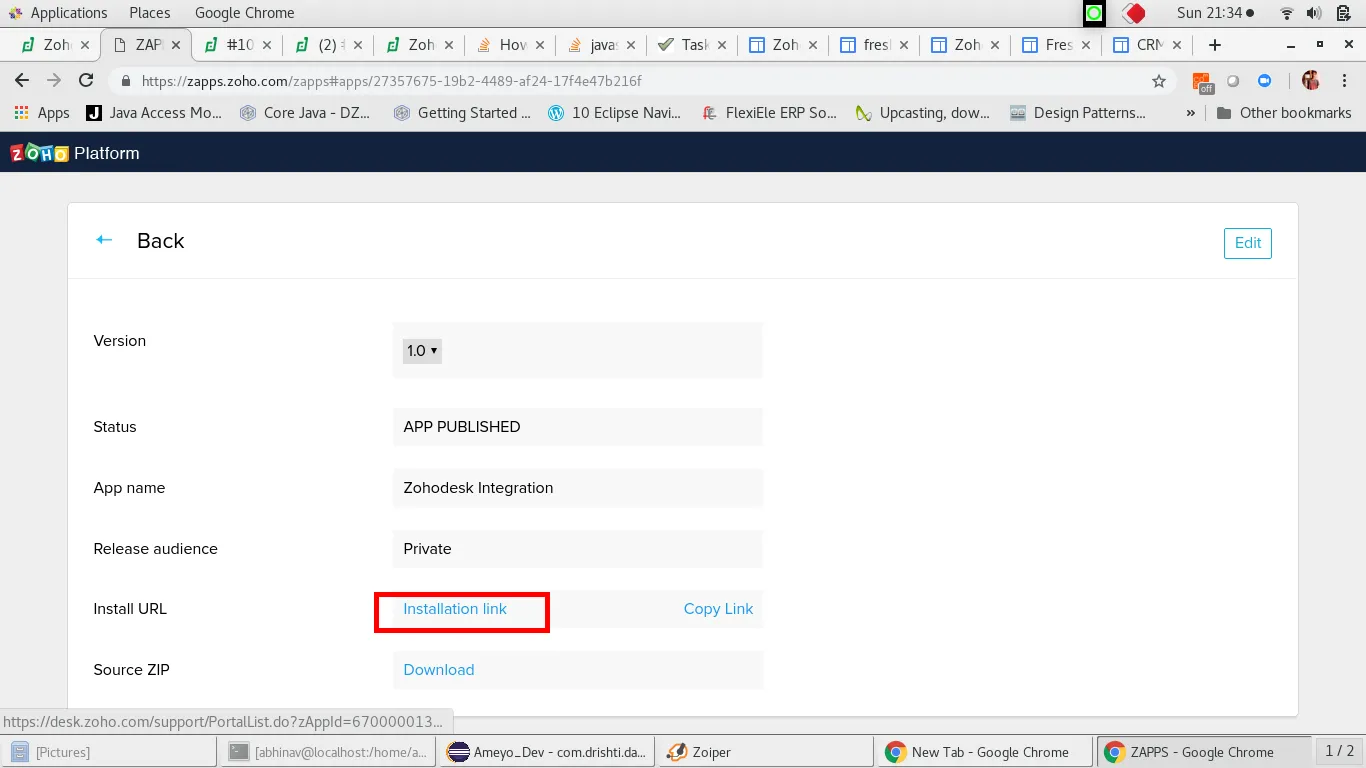Open the Other bookmarks folder
The width and height of the screenshot is (1366, 768).
click(1284, 113)
